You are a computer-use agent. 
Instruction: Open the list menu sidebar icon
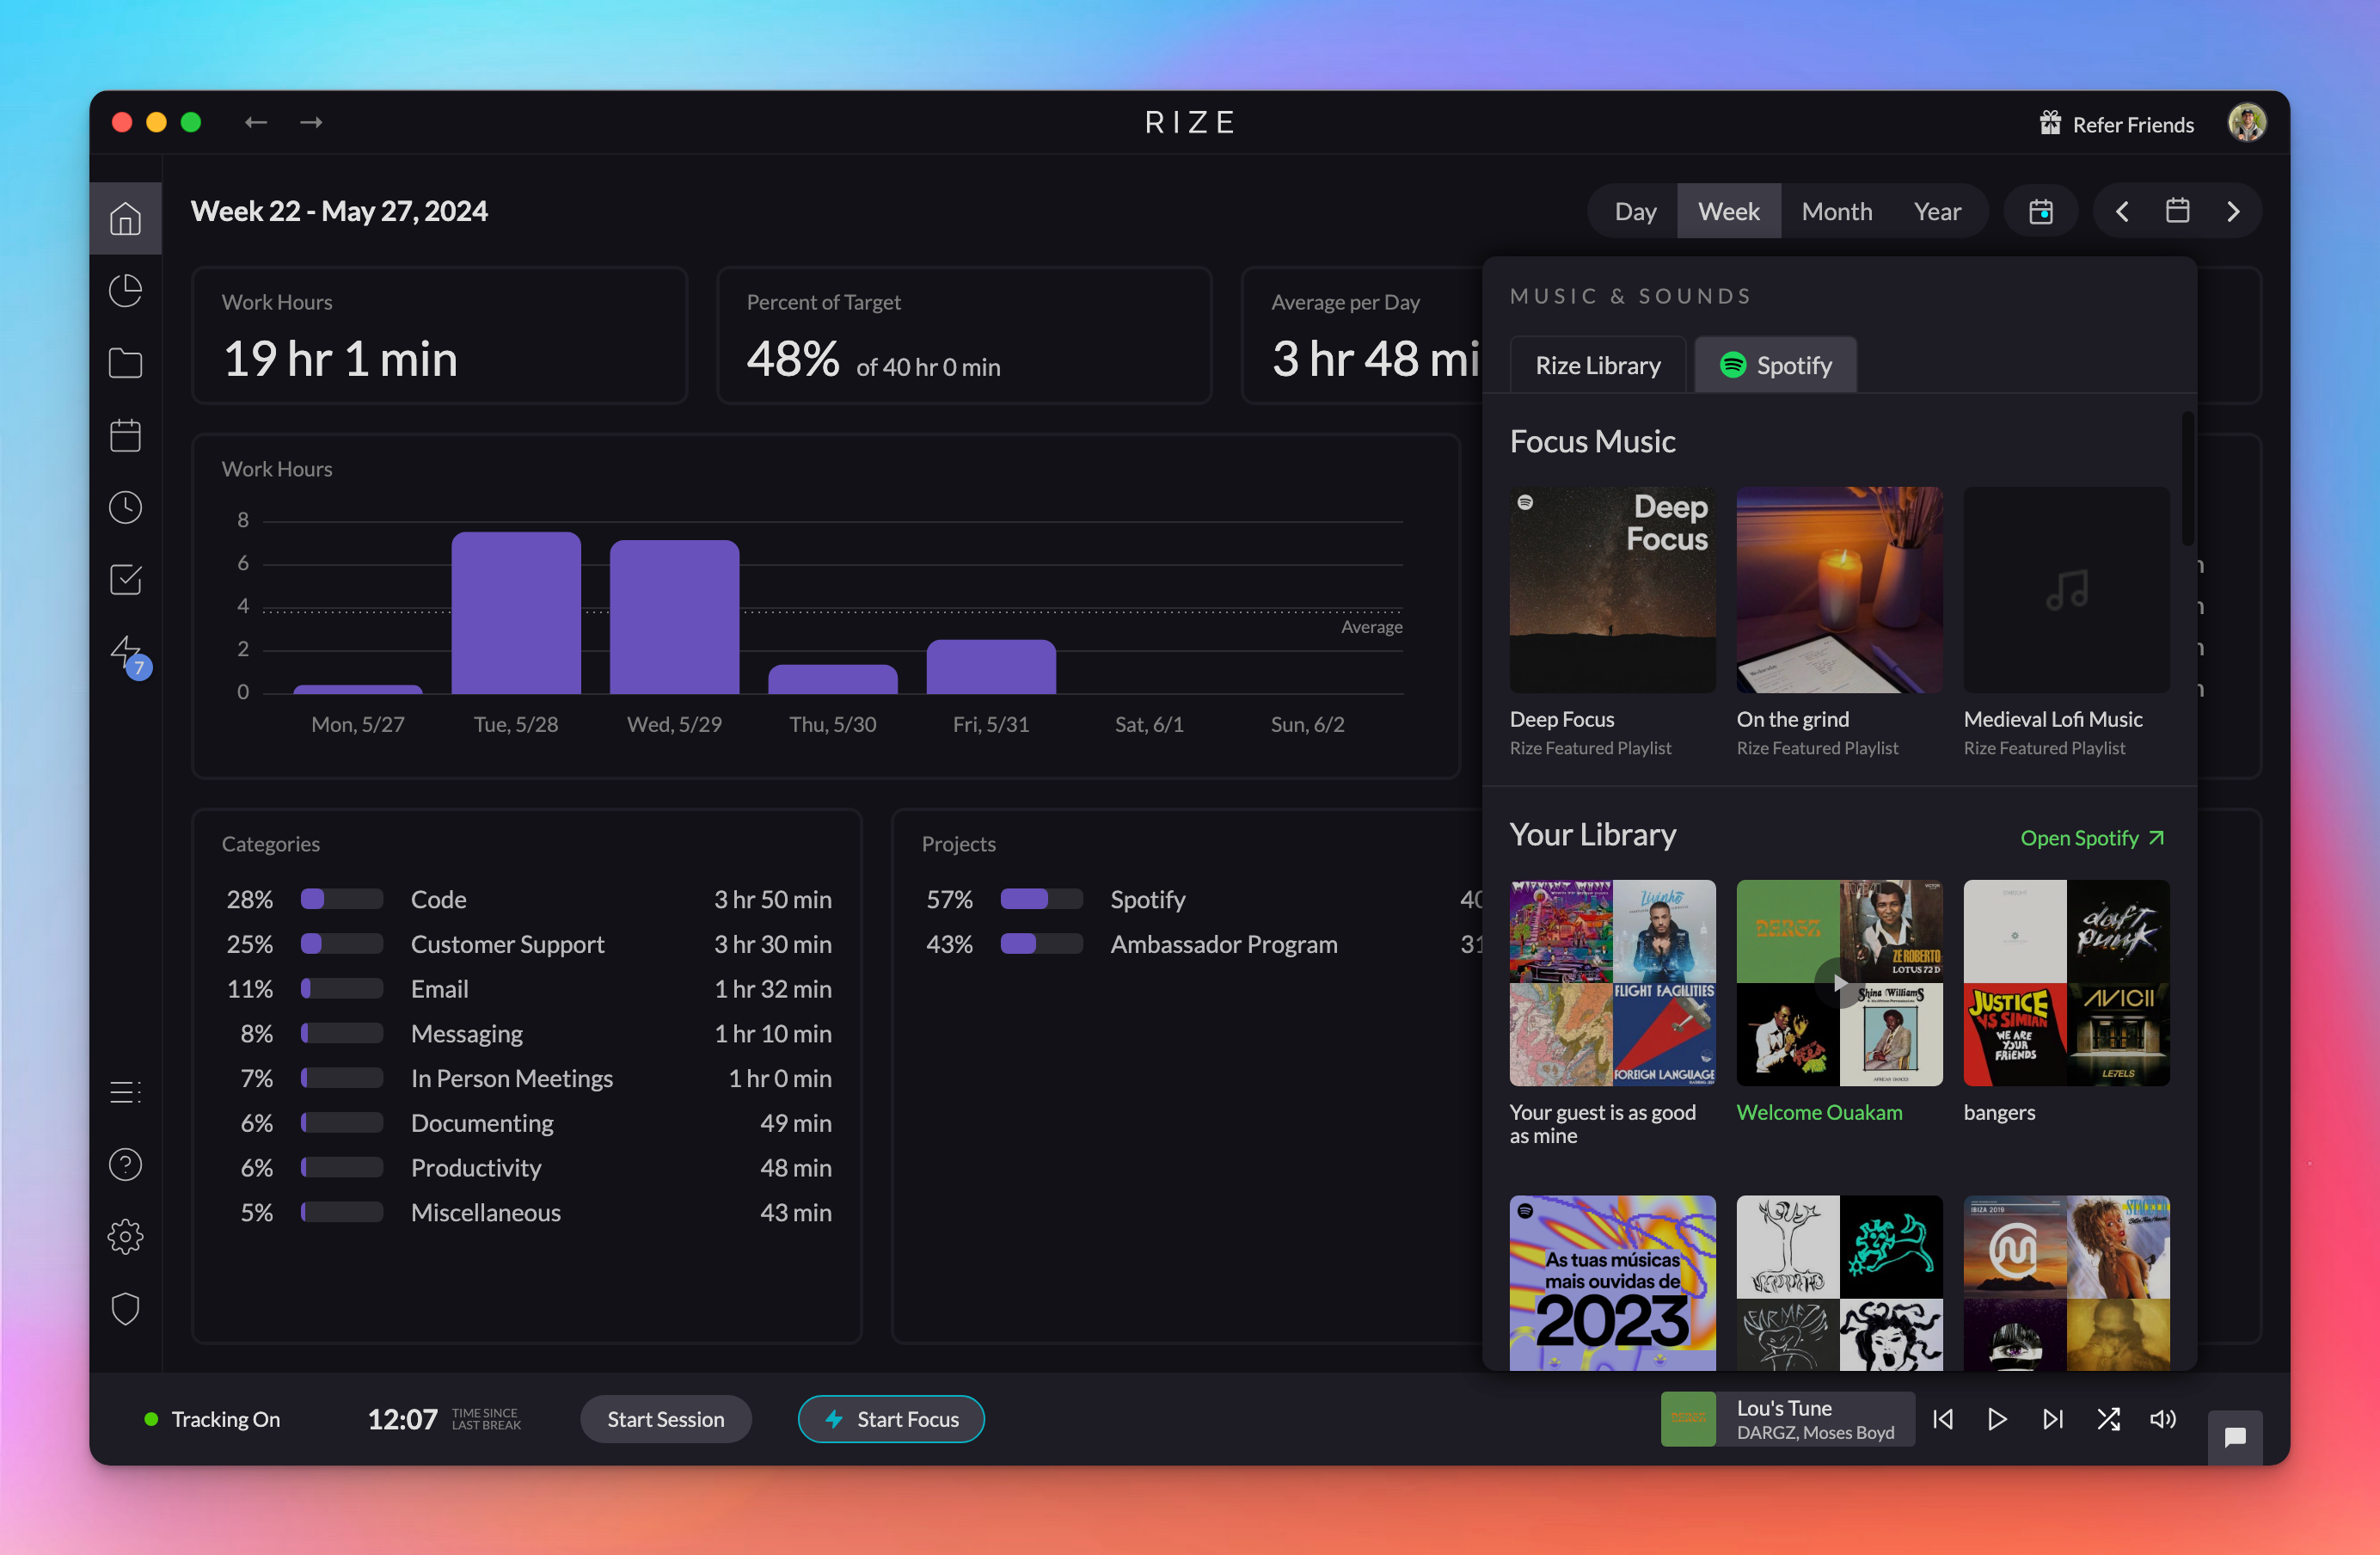pos(125,1092)
